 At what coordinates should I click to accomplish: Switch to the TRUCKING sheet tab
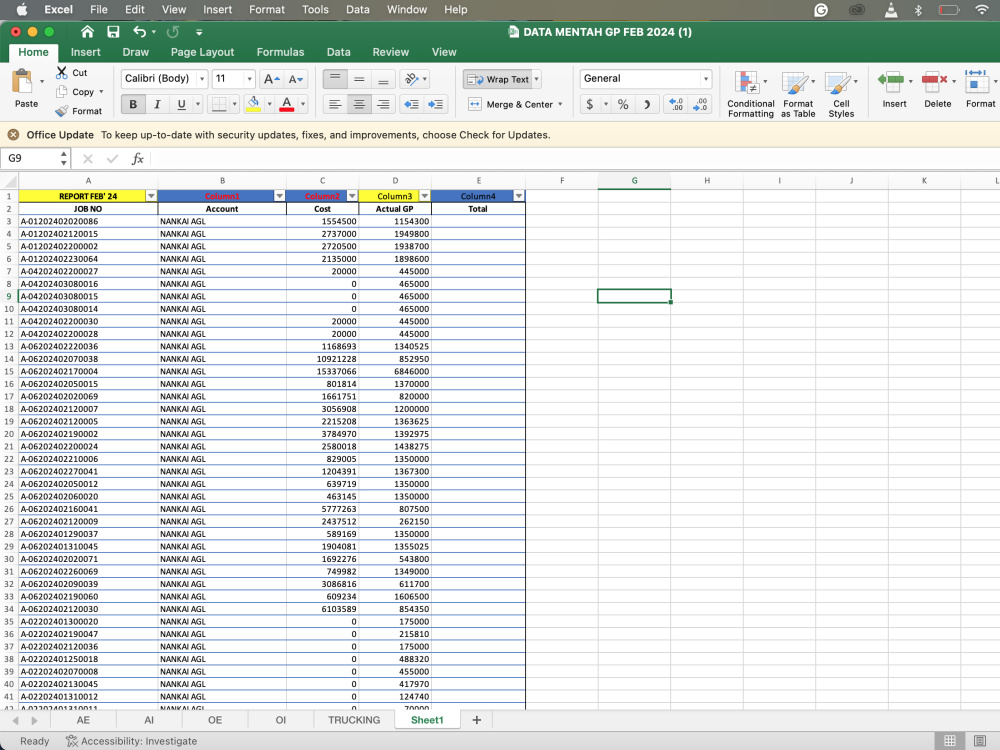click(354, 720)
